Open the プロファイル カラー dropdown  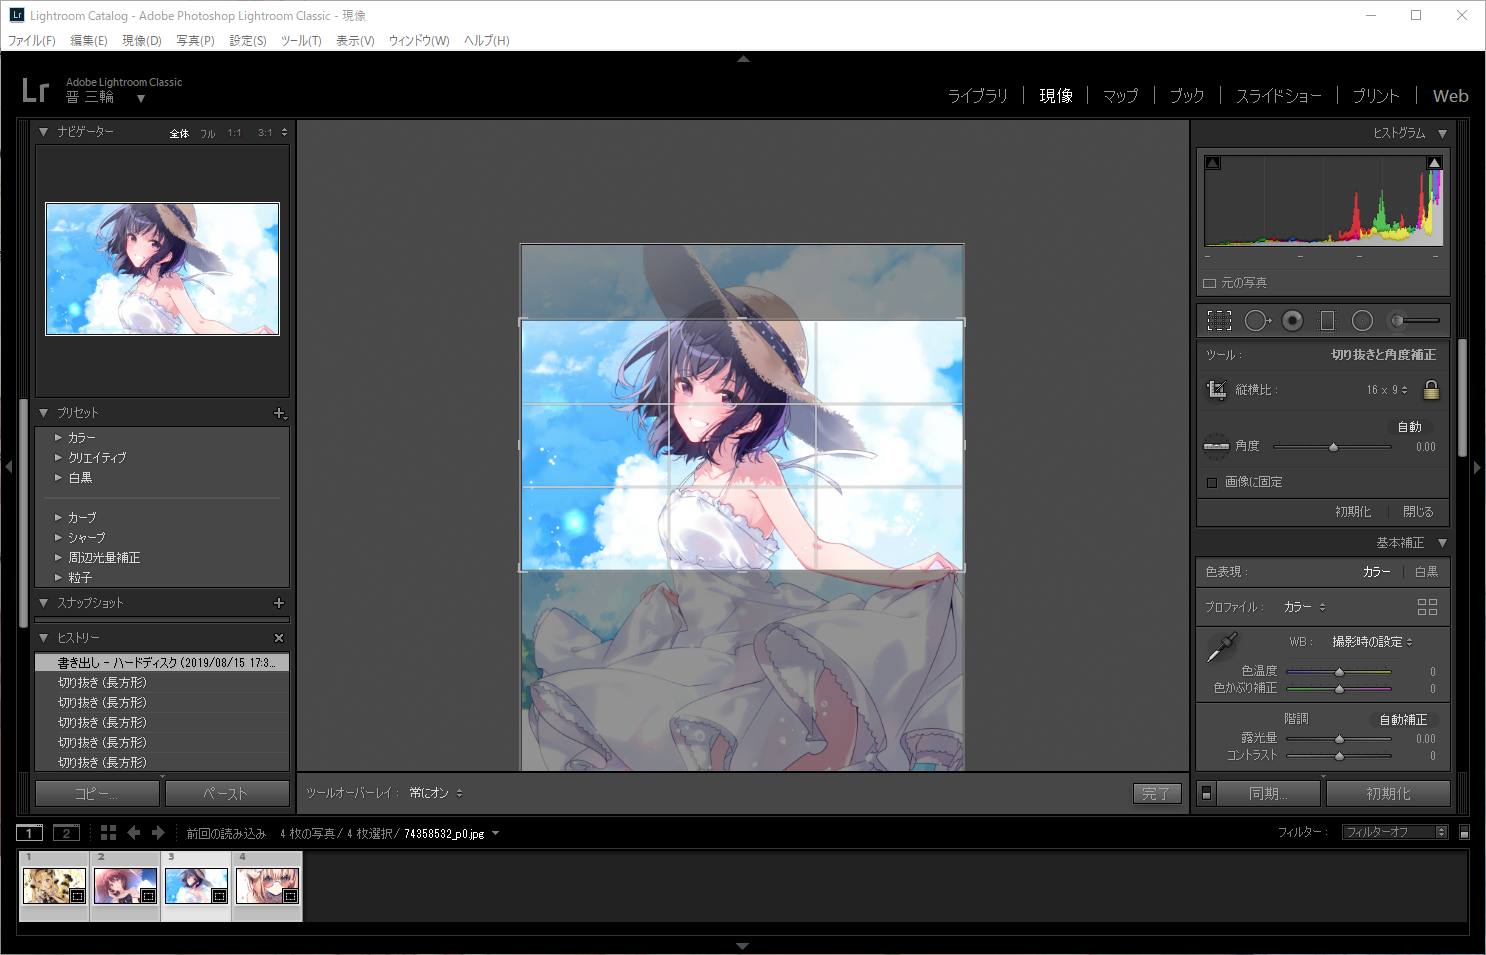point(1304,607)
